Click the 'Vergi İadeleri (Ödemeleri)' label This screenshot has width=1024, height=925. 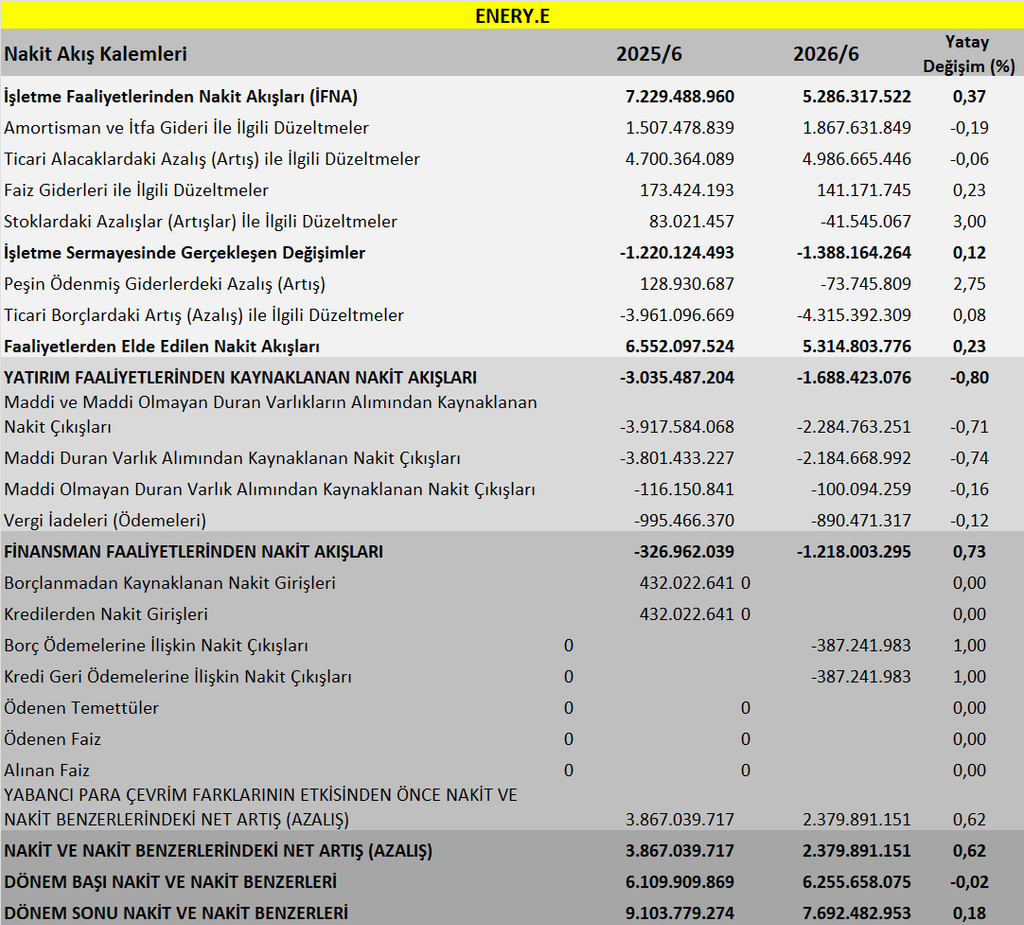coord(105,521)
